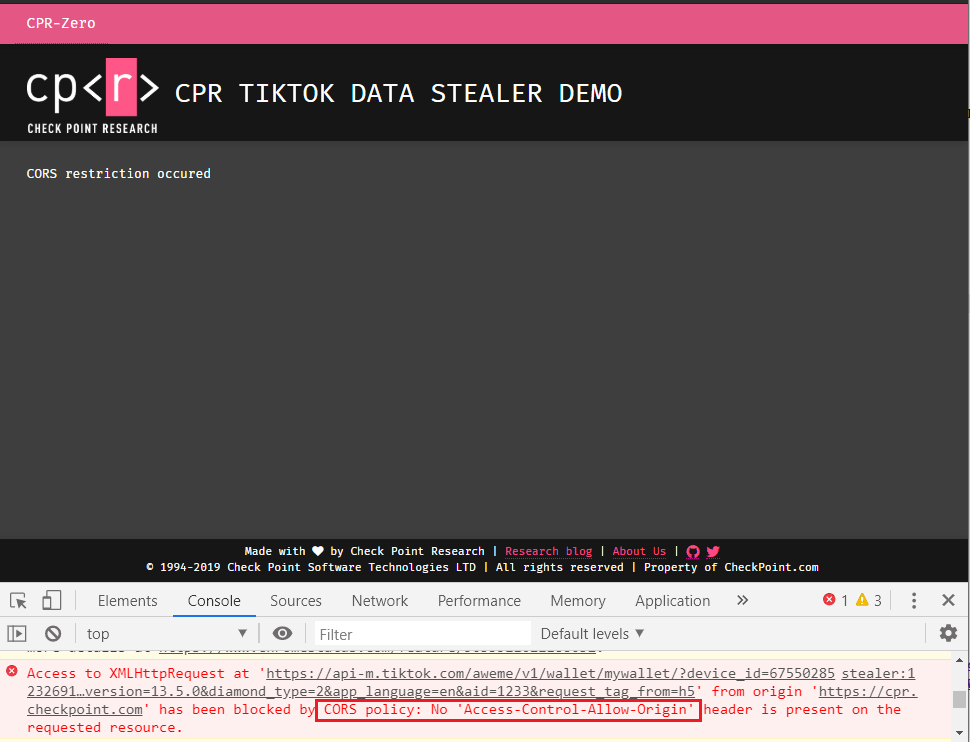Screen dimensions: 970x742
Task: Click the red error icon beside XMLHttpRequest message
Action: click(12, 671)
